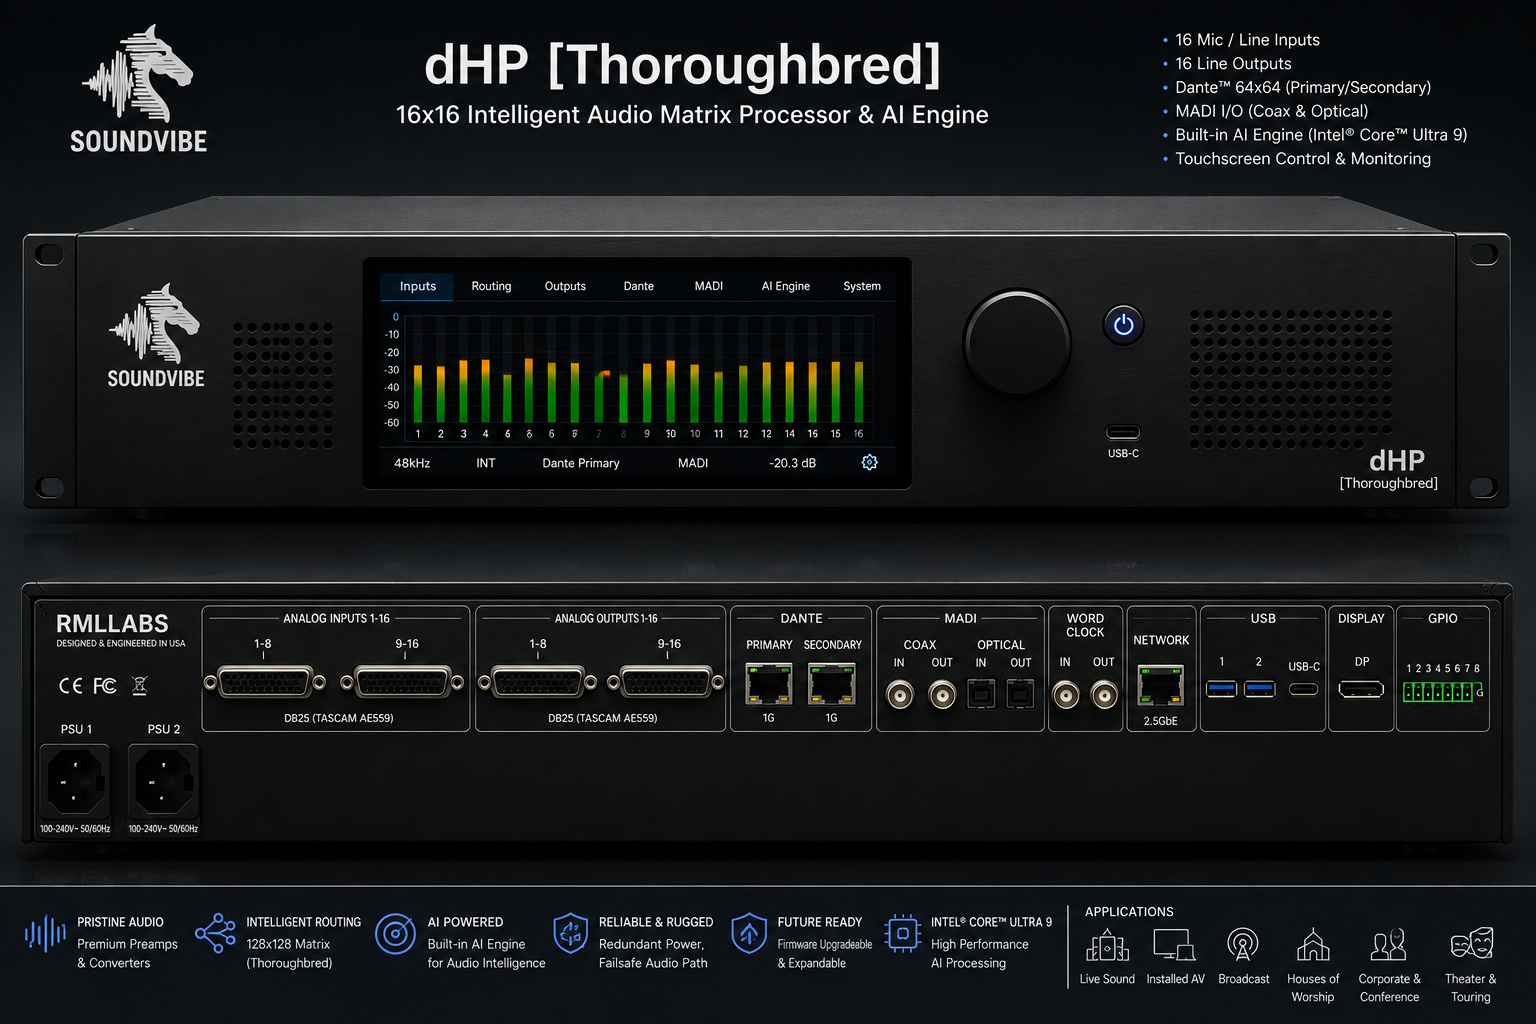Click the FCC certification mark

(x=105, y=686)
